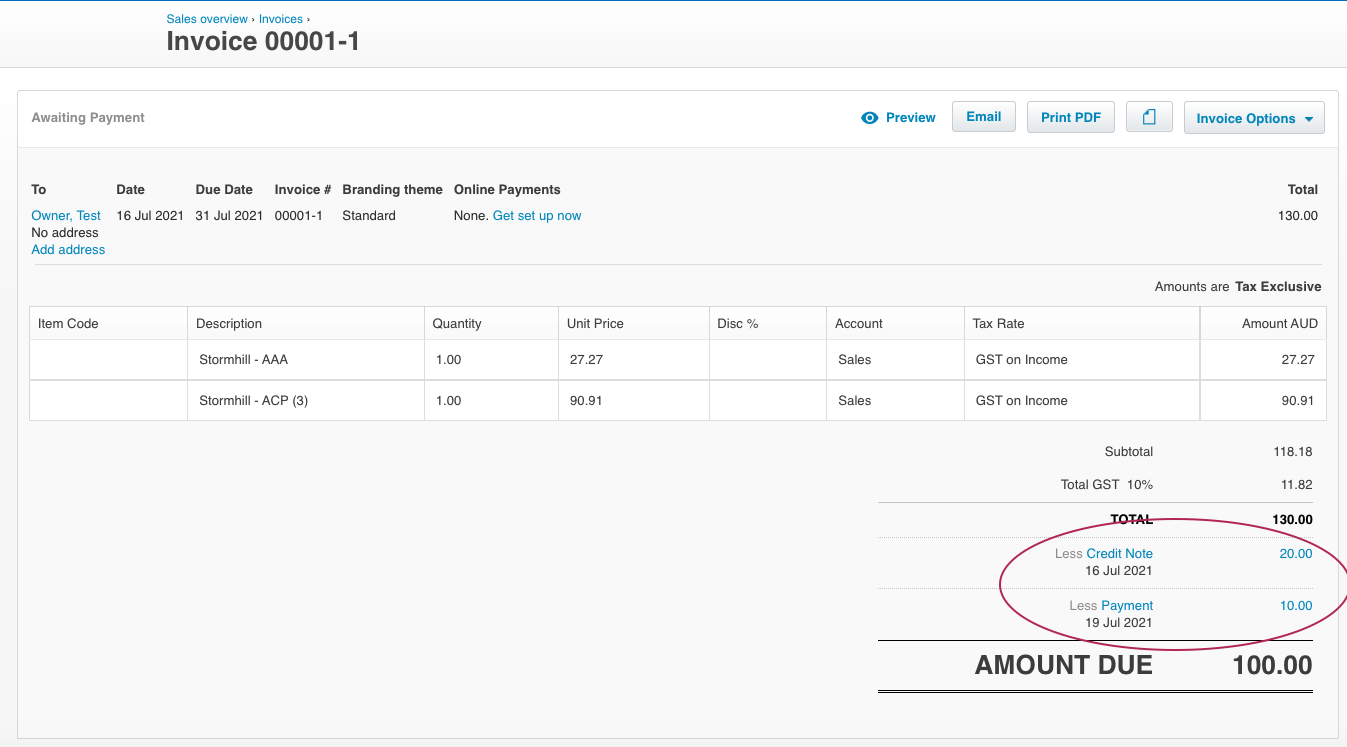
Task: Click the Email button
Action: [x=983, y=117]
